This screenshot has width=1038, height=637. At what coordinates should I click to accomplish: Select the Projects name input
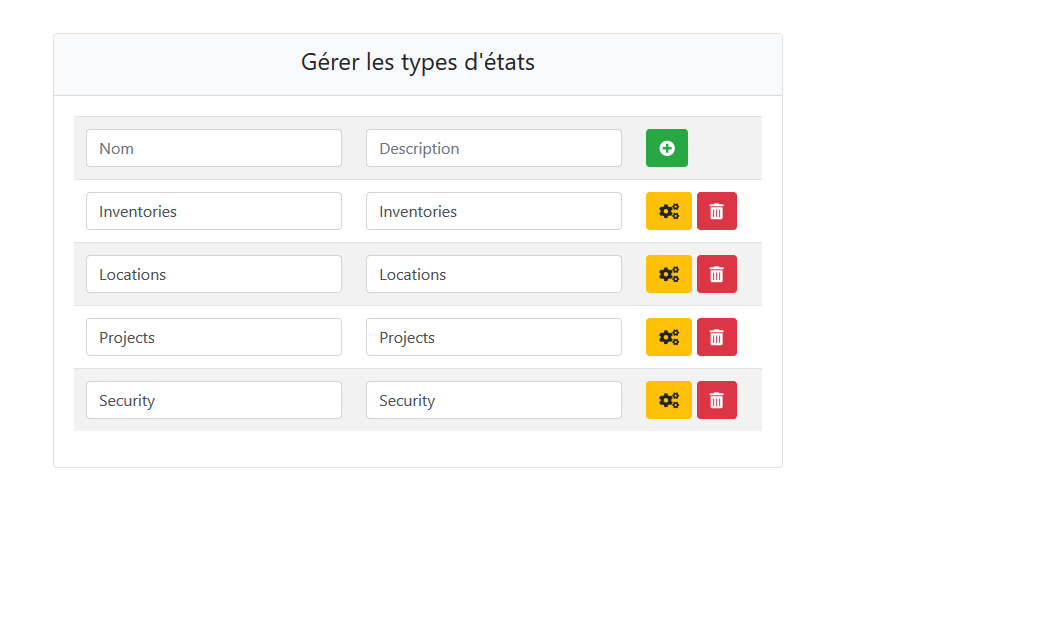pos(213,337)
